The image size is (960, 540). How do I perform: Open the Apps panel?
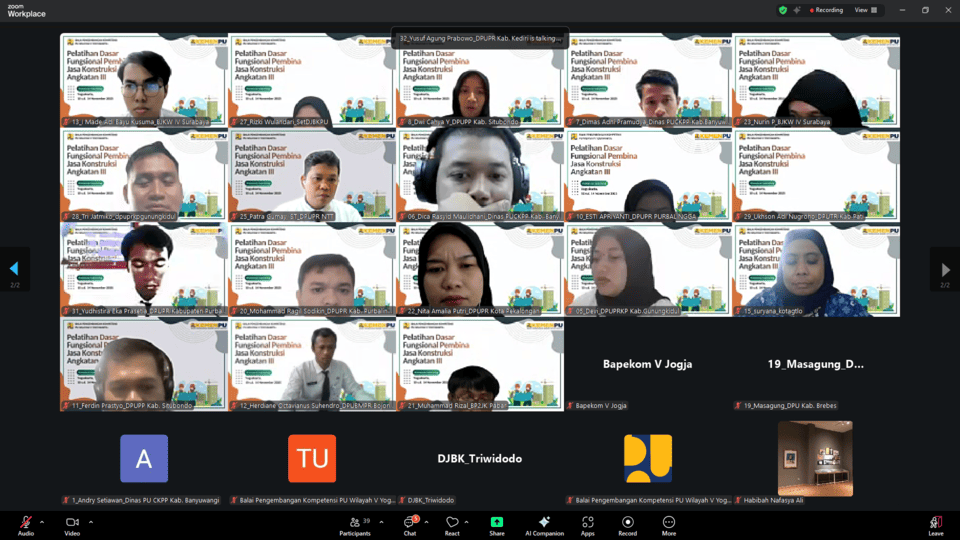588,523
